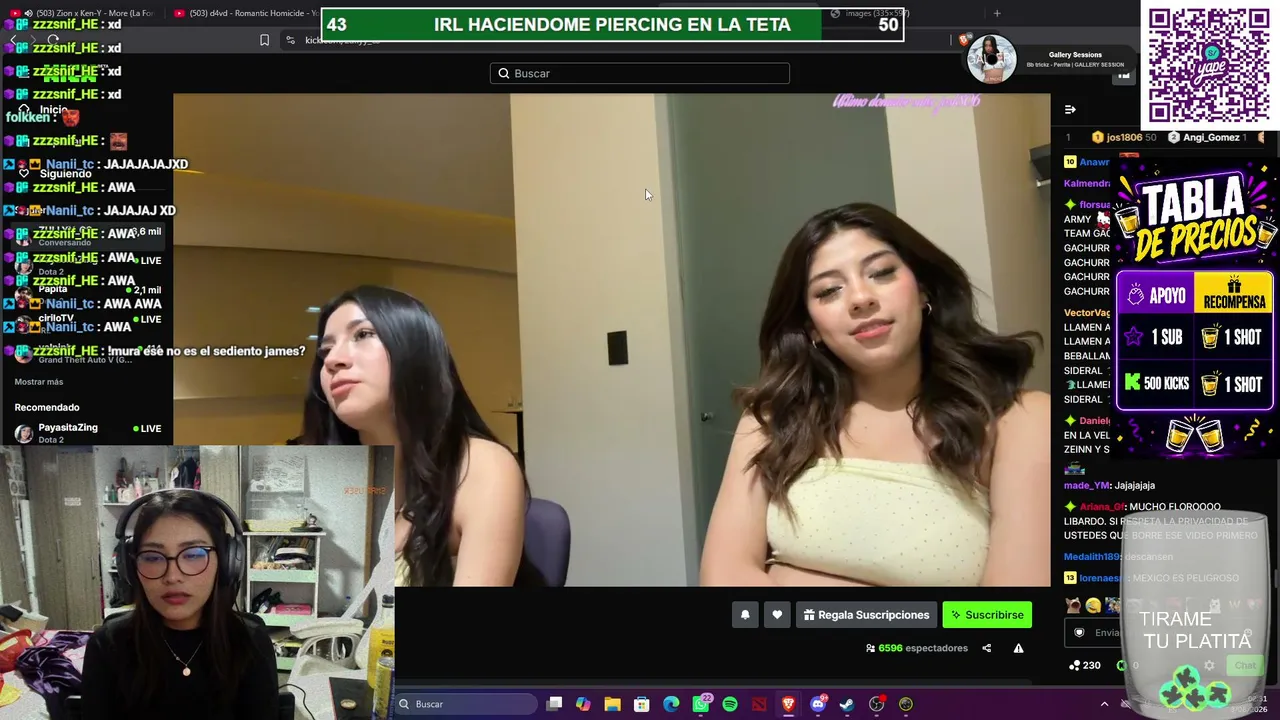
Task: Open Dota 2 from the taskbar
Action: tap(759, 704)
